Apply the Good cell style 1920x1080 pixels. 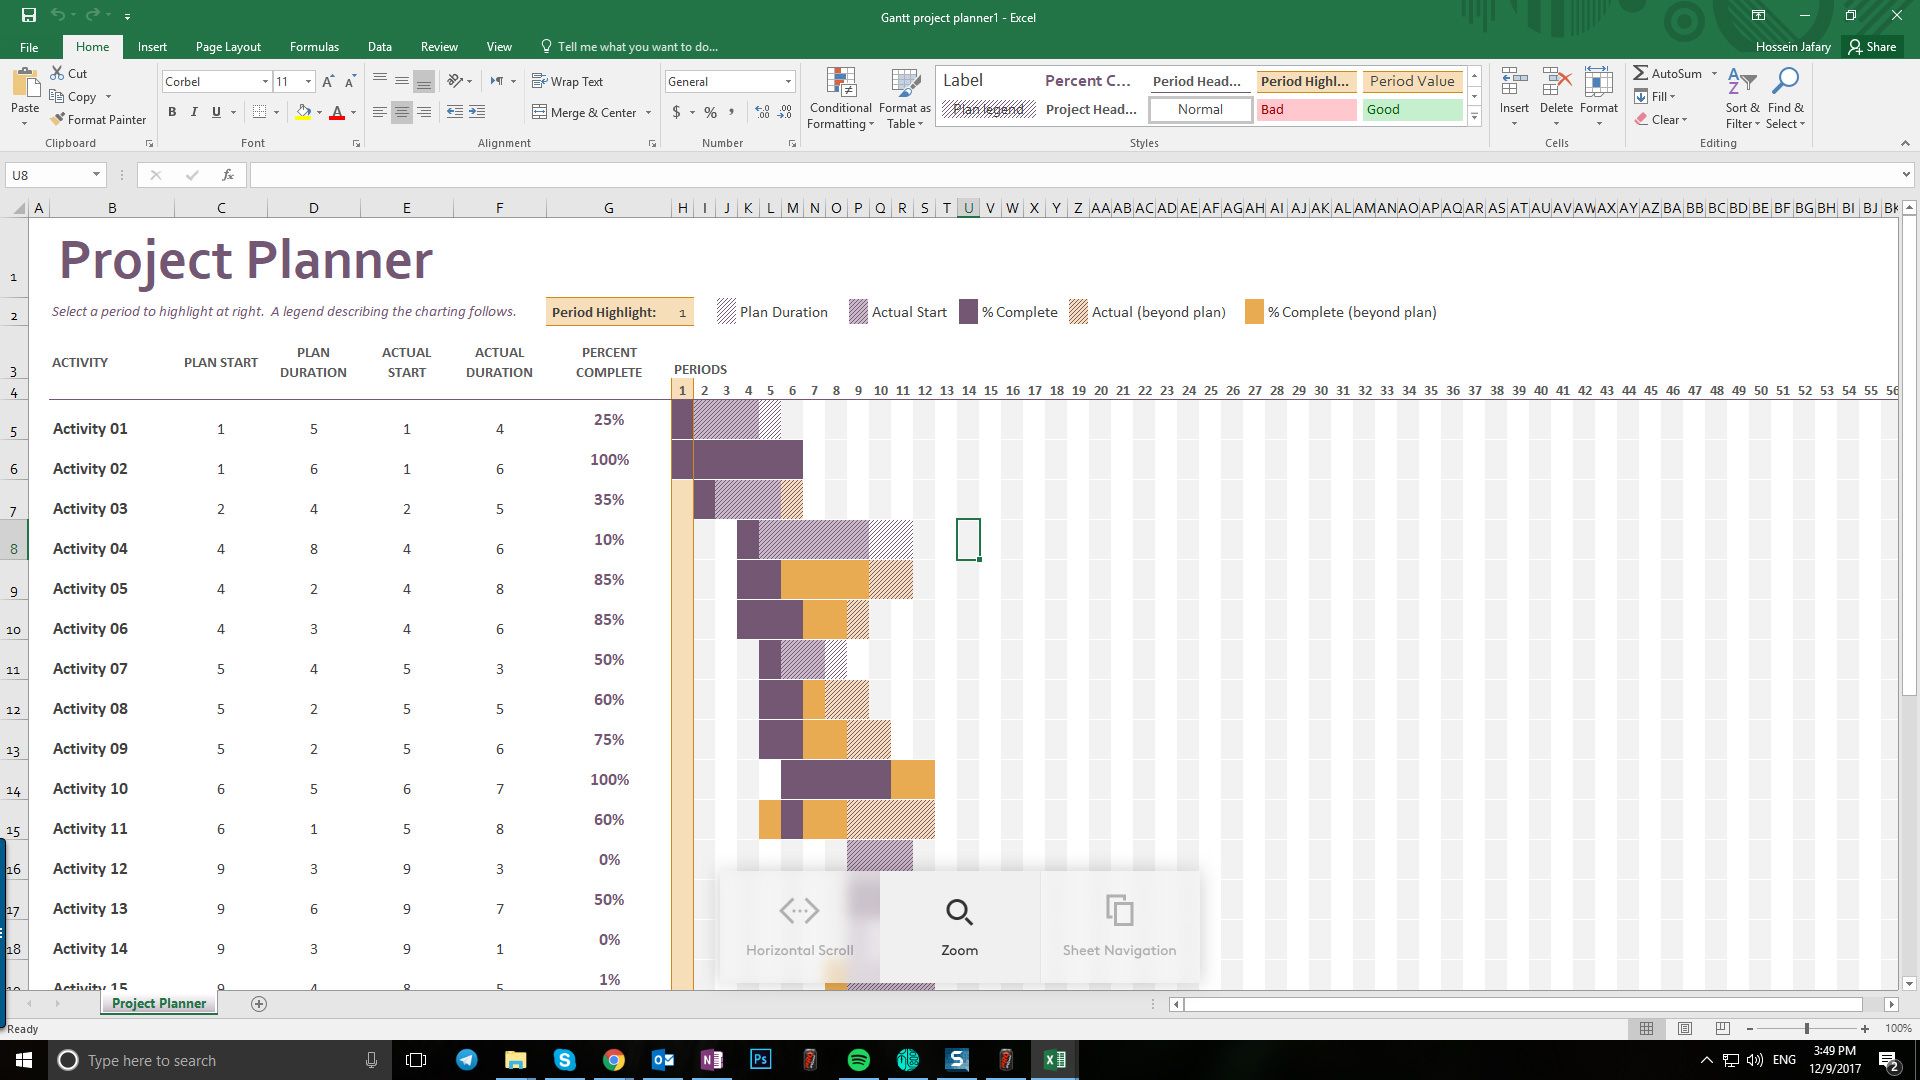(x=1411, y=110)
